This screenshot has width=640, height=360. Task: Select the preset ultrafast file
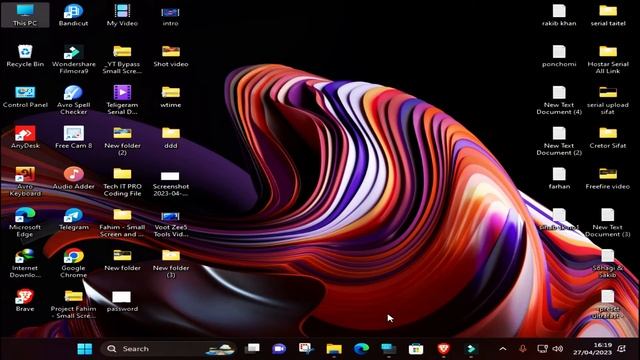click(608, 304)
